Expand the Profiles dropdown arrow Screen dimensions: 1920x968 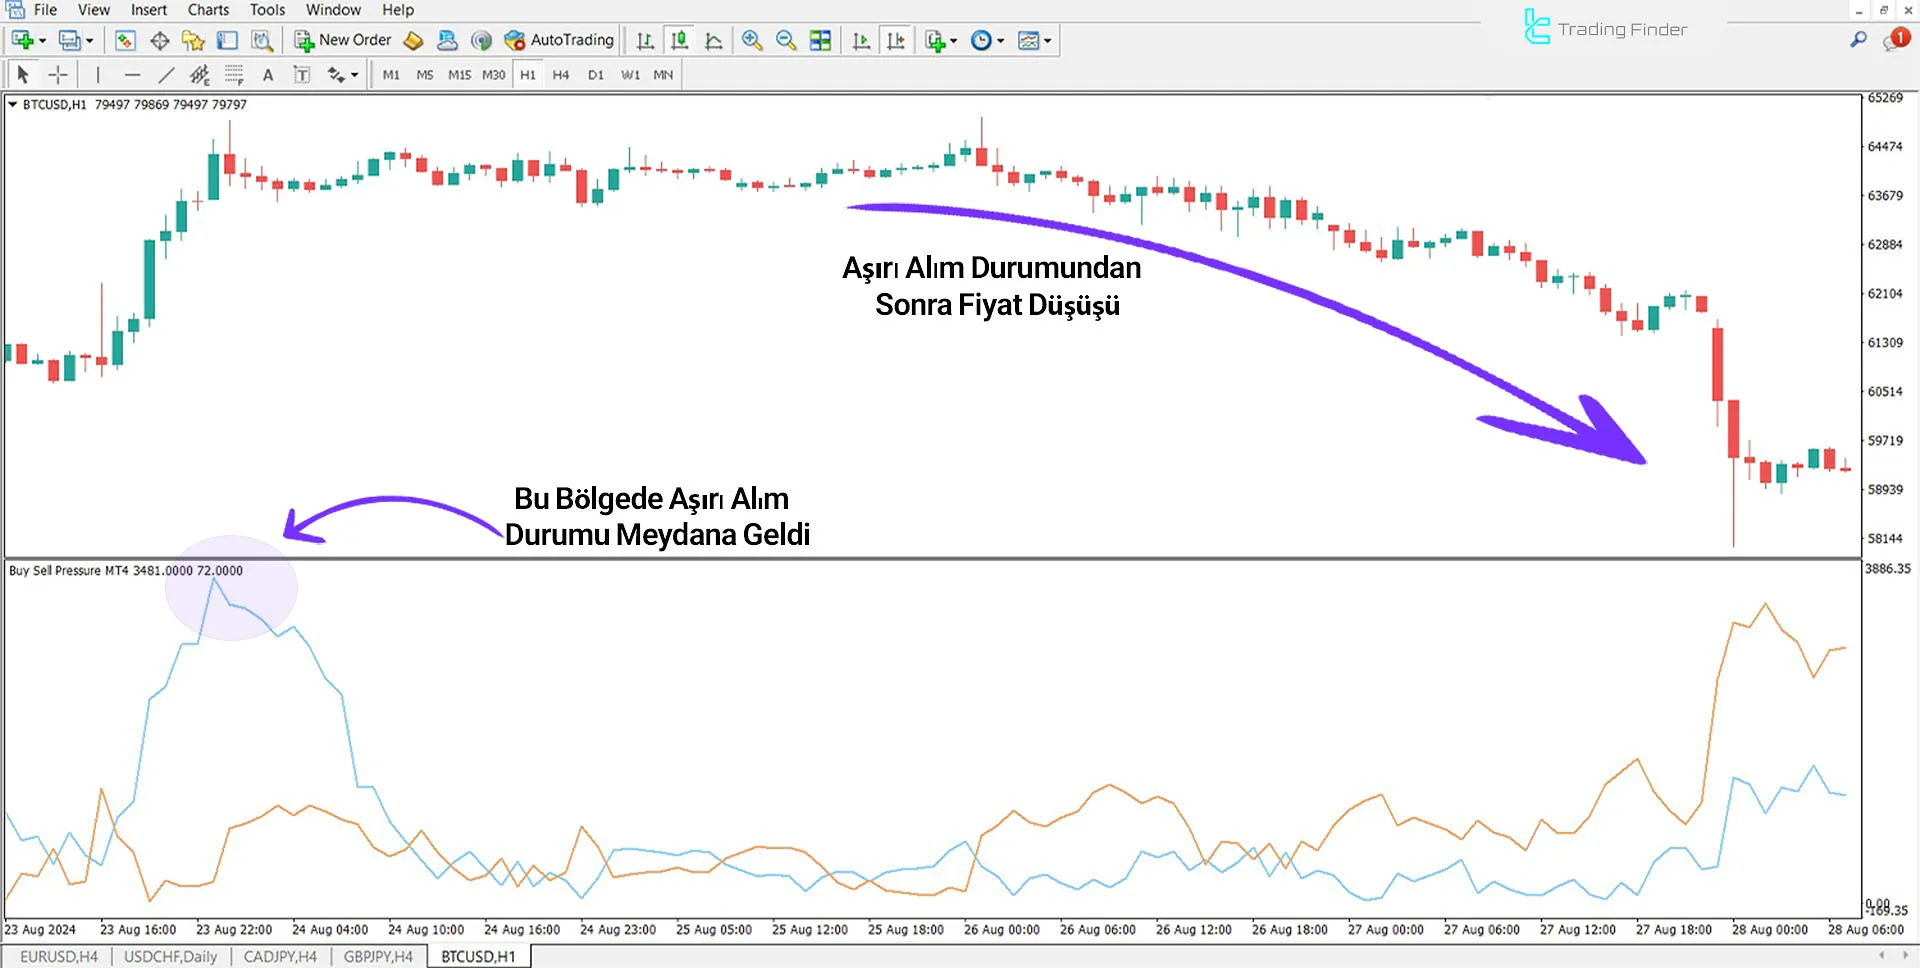point(89,41)
